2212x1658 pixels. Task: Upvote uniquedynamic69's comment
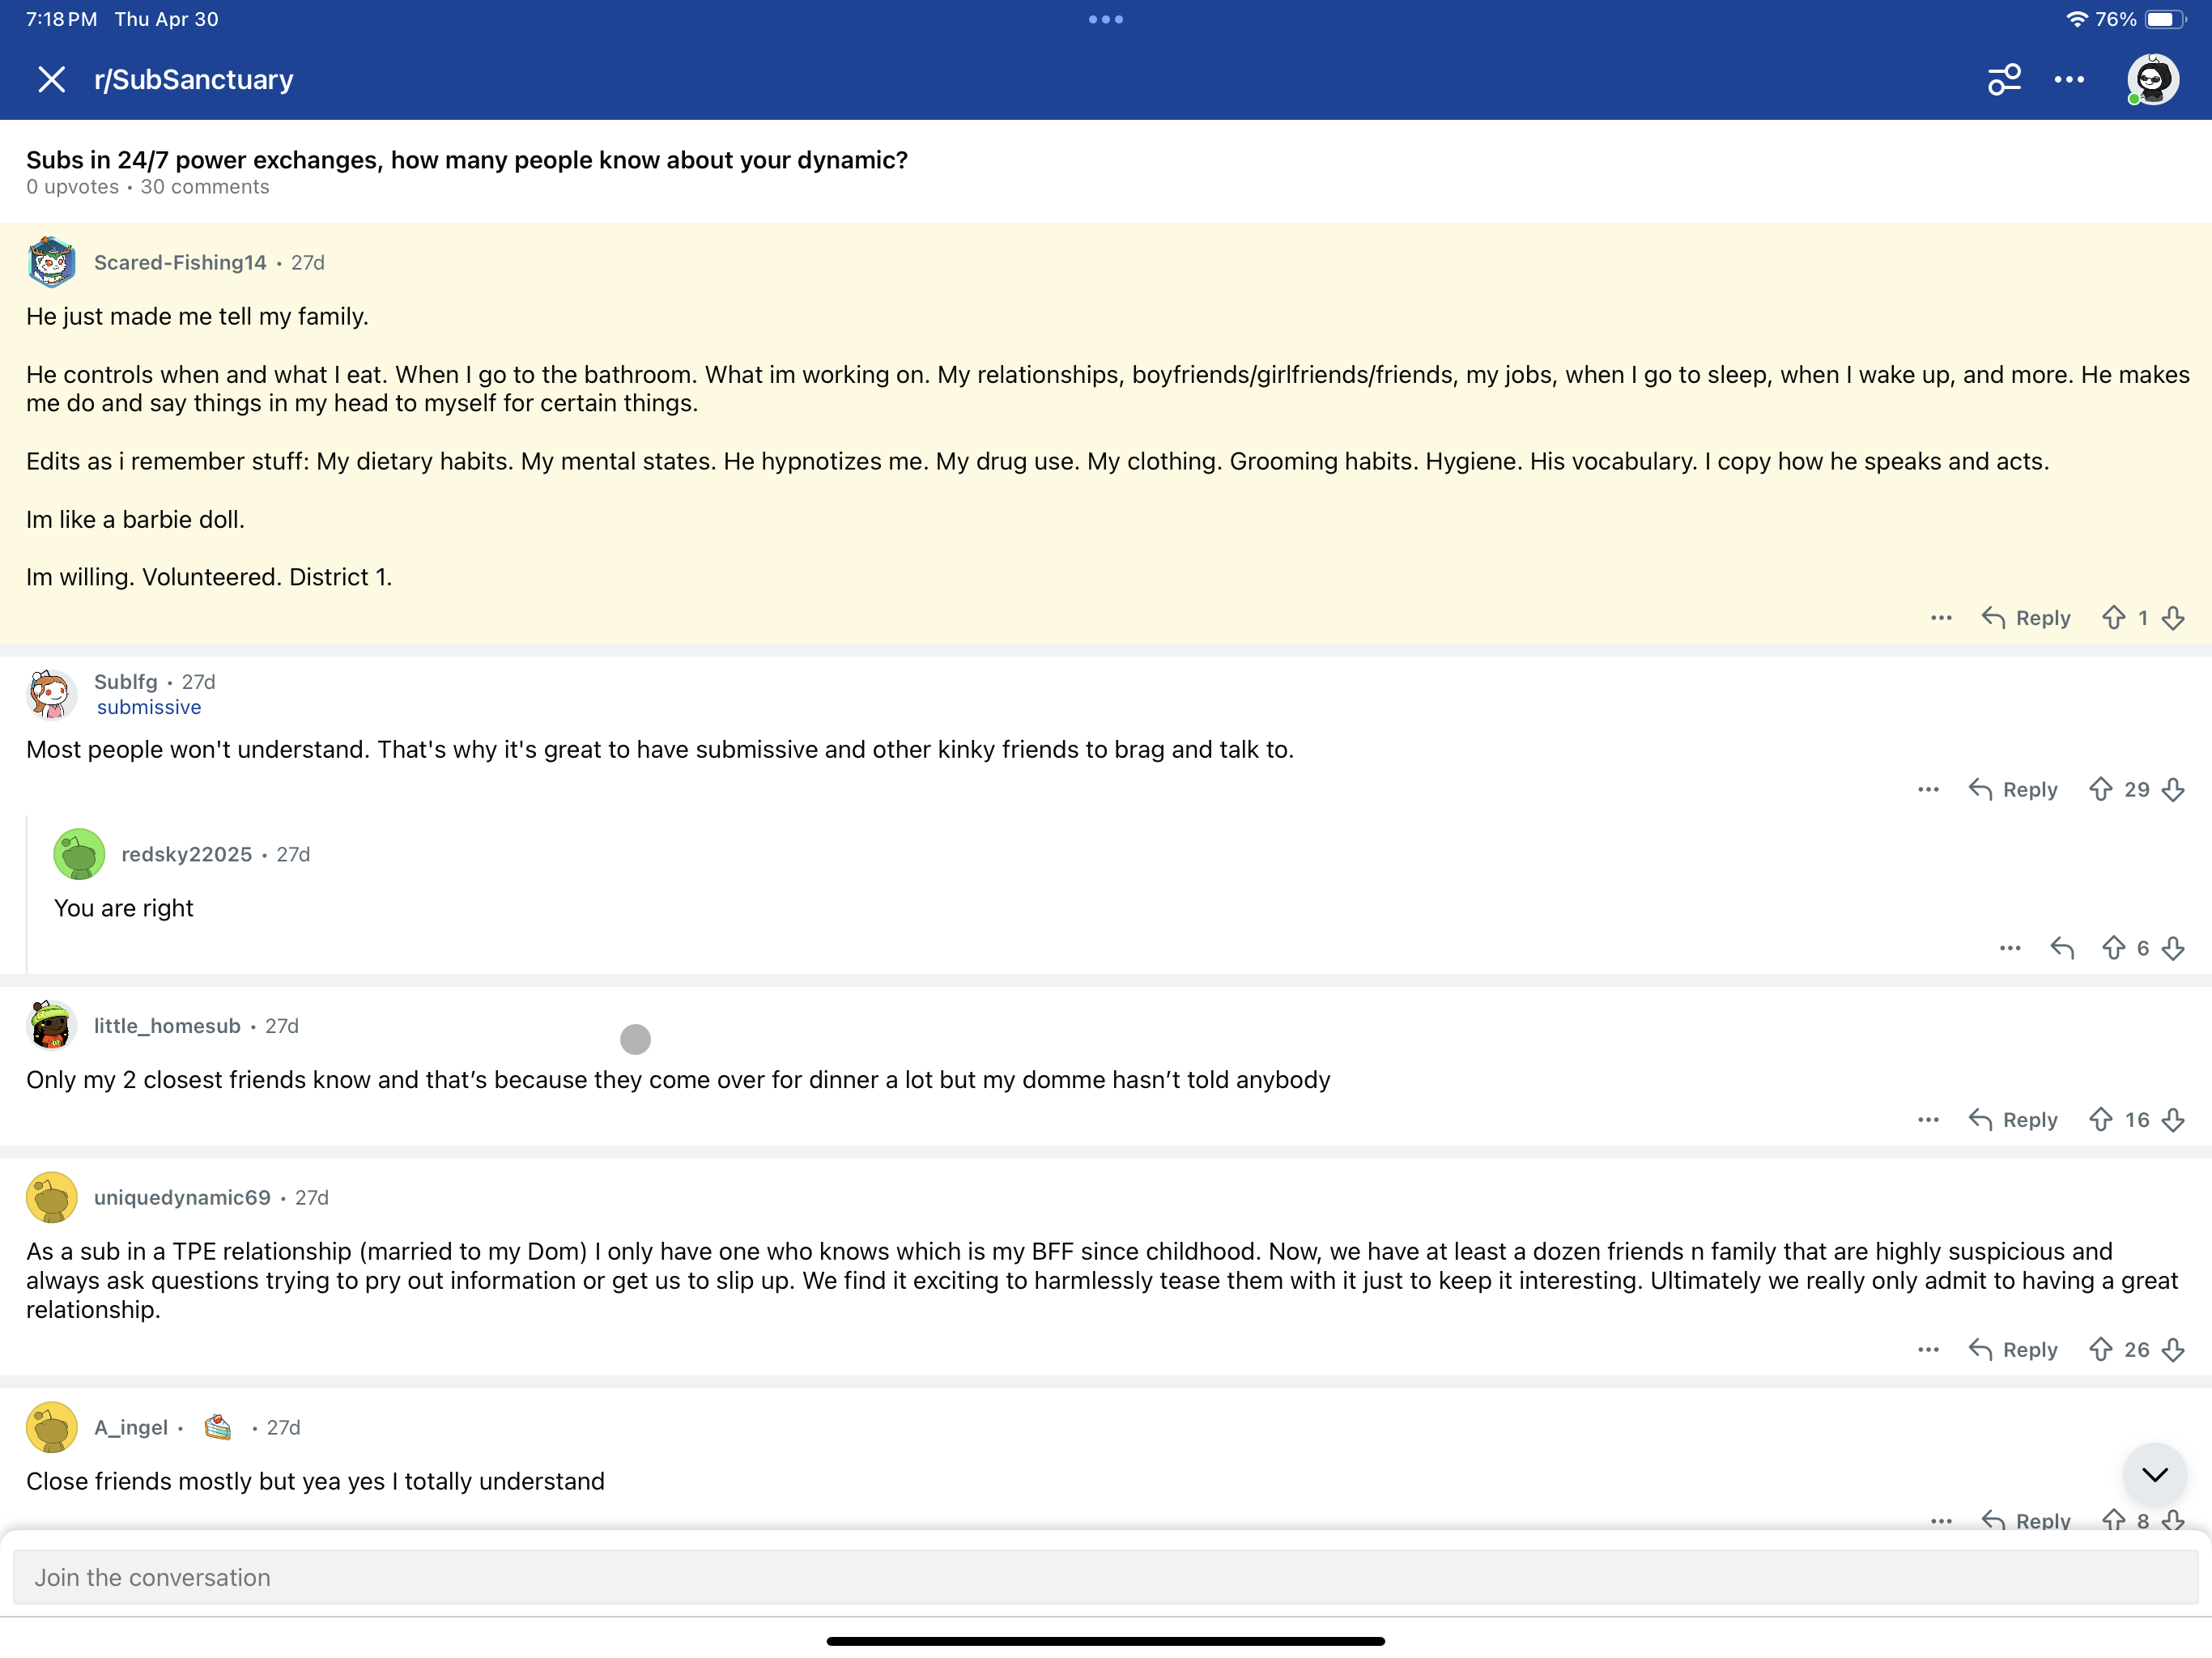2101,1350
